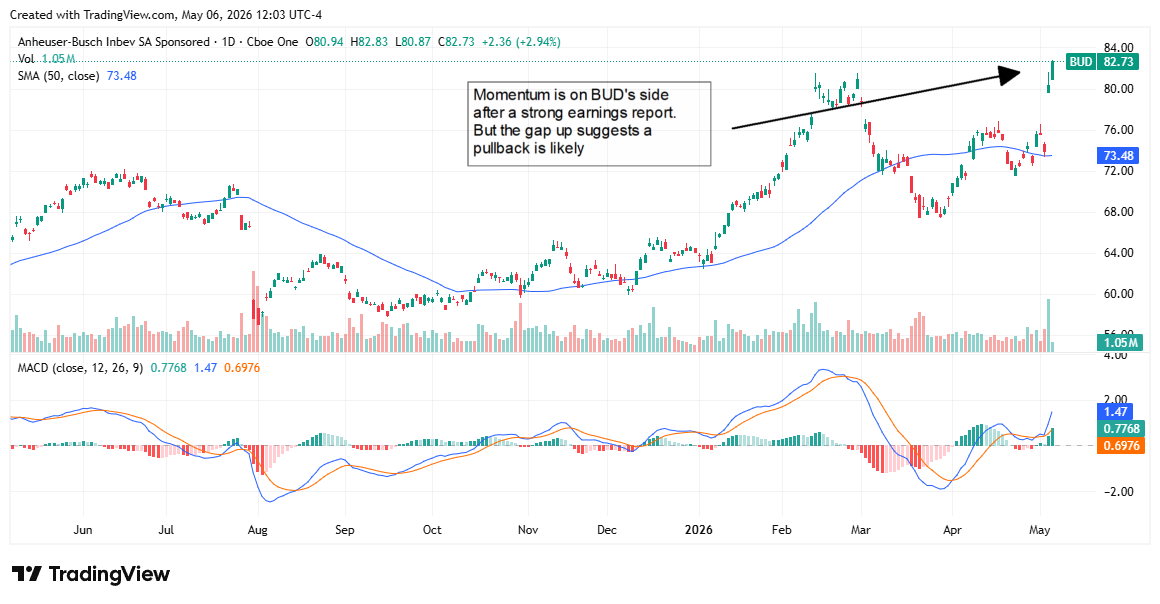Click the 60.00 price axis label
Screen dimensions: 1160x604
[x=1119, y=294]
